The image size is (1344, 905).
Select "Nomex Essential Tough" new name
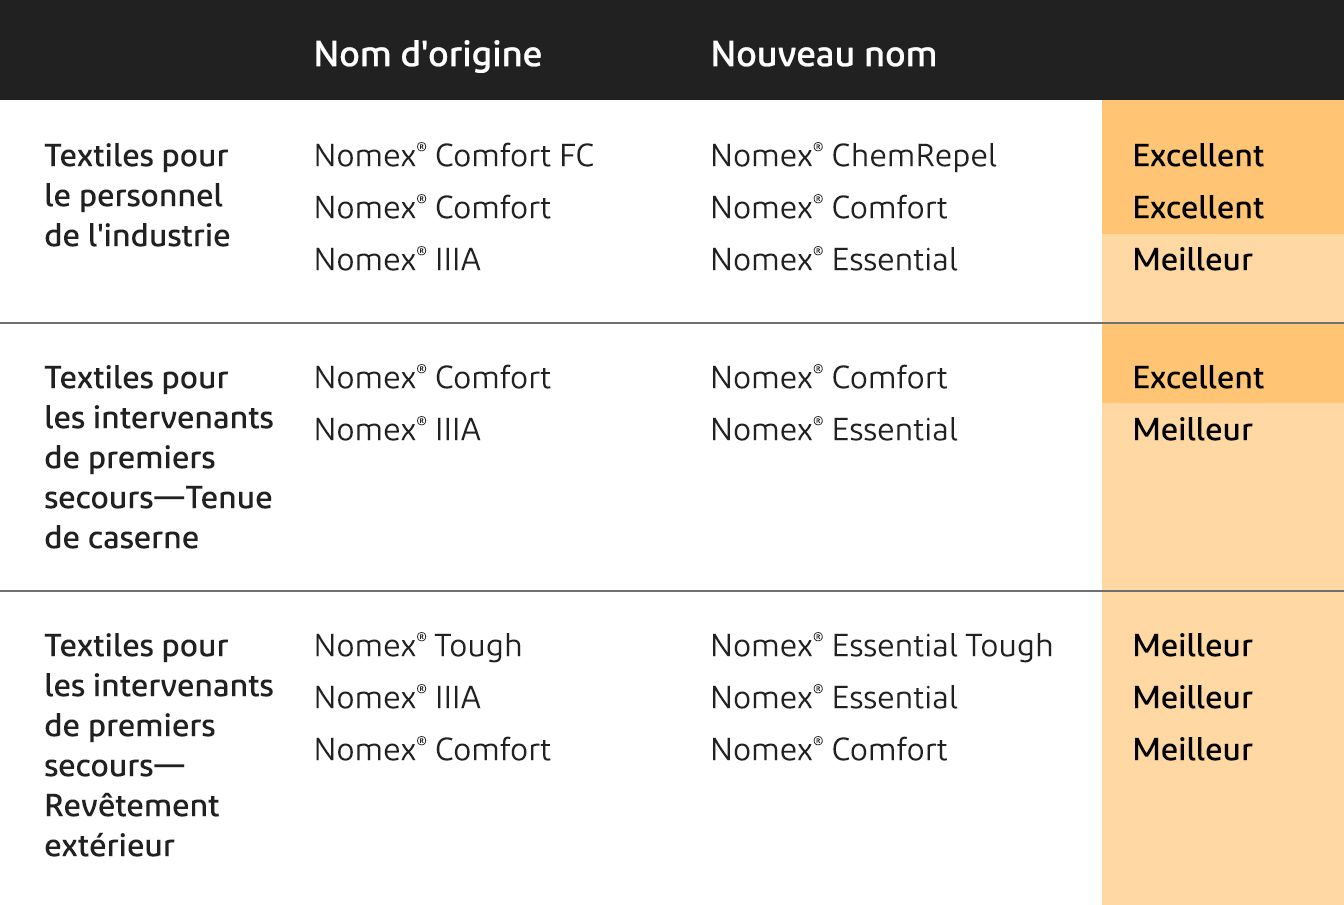(881, 646)
